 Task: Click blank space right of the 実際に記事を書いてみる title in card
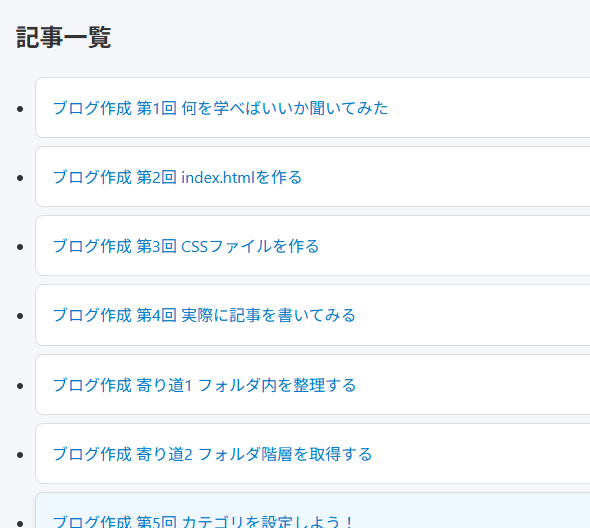click(473, 315)
